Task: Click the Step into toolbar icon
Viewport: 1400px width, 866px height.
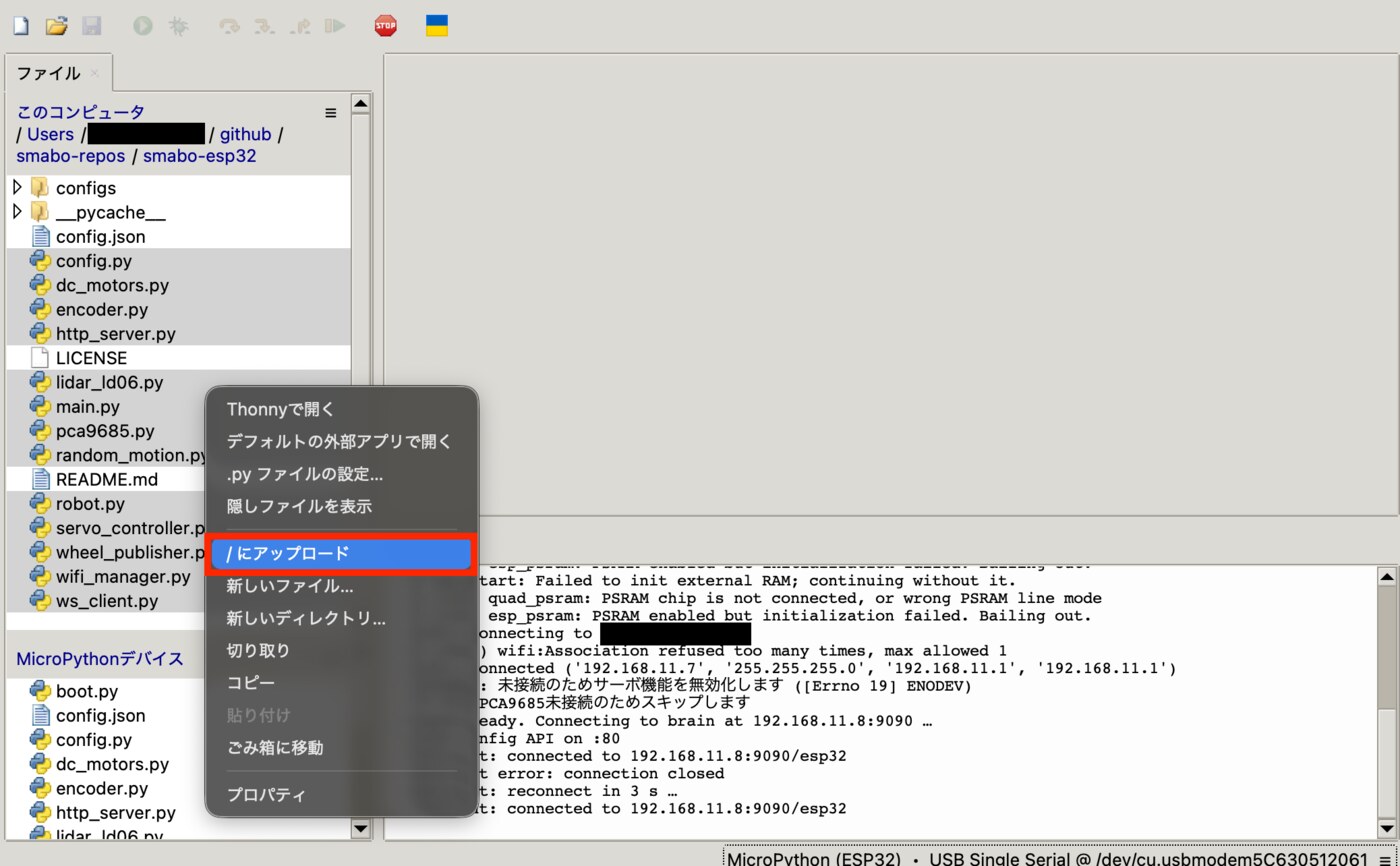Action: tap(265, 26)
